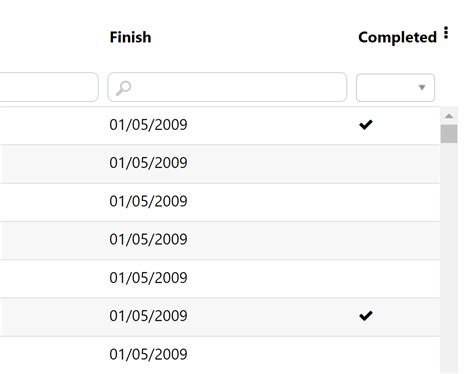Click empty Completed cell in third row
474x374 pixels.
pyautogui.click(x=396, y=202)
